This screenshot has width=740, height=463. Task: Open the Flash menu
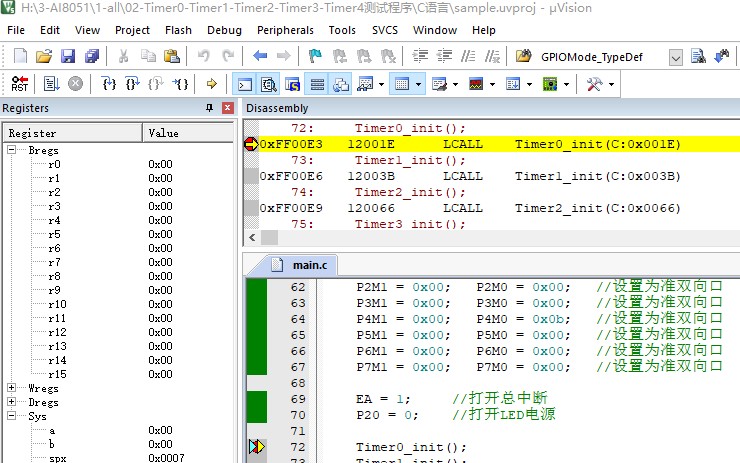pyautogui.click(x=178, y=30)
